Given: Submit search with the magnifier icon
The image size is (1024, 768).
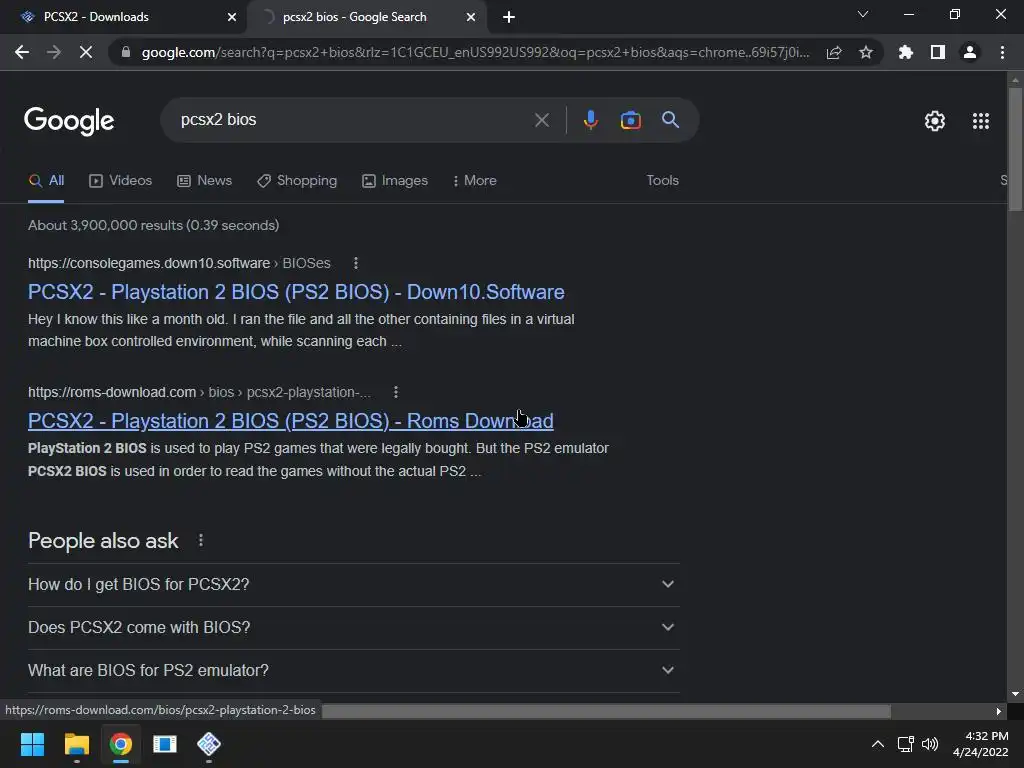Looking at the screenshot, I should [670, 120].
